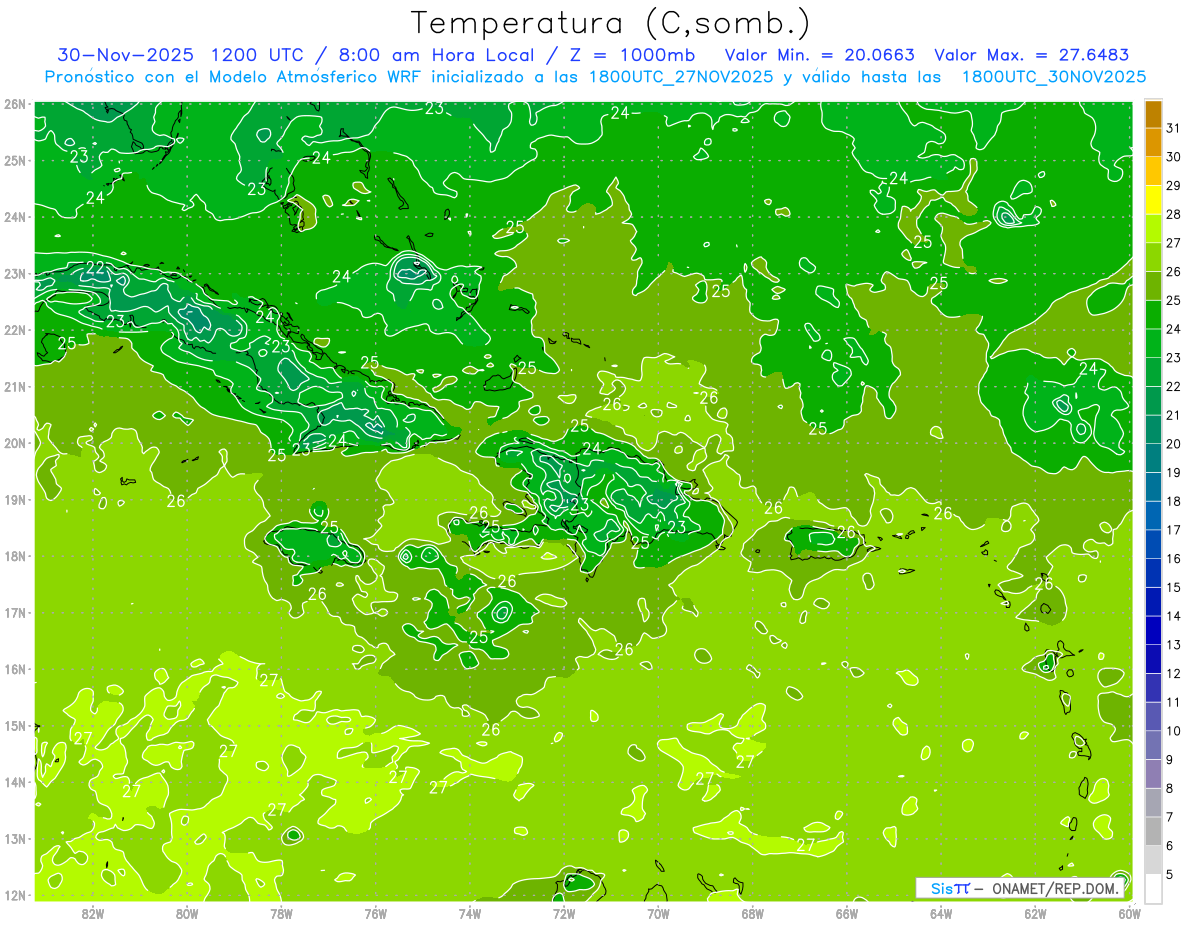This screenshot has width=1200, height=927.
Task: Click the Temperatura (C,somb.) map title
Action: point(611,23)
